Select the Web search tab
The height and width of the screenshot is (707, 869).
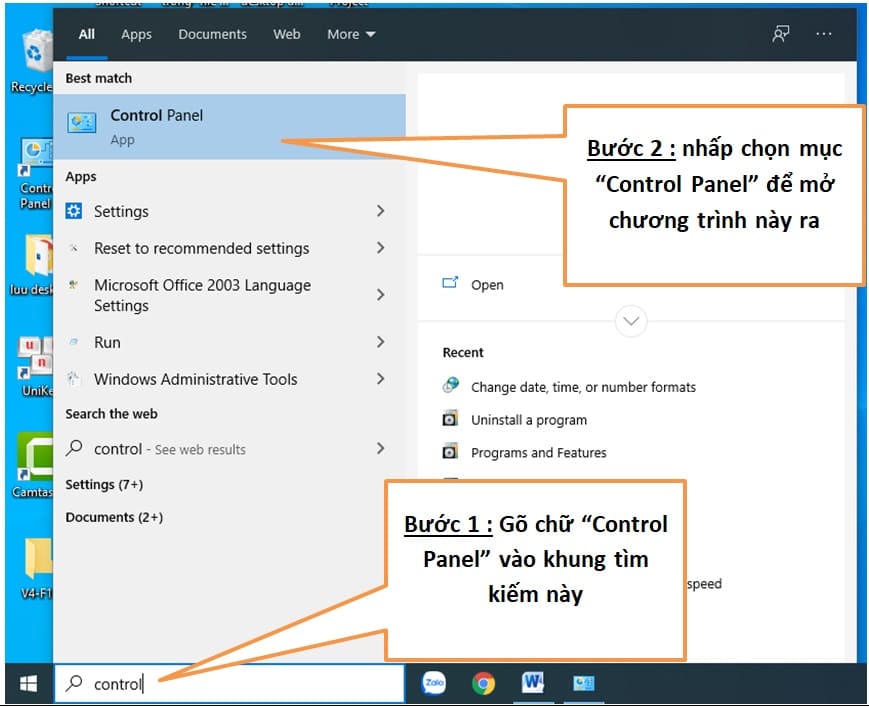click(287, 34)
